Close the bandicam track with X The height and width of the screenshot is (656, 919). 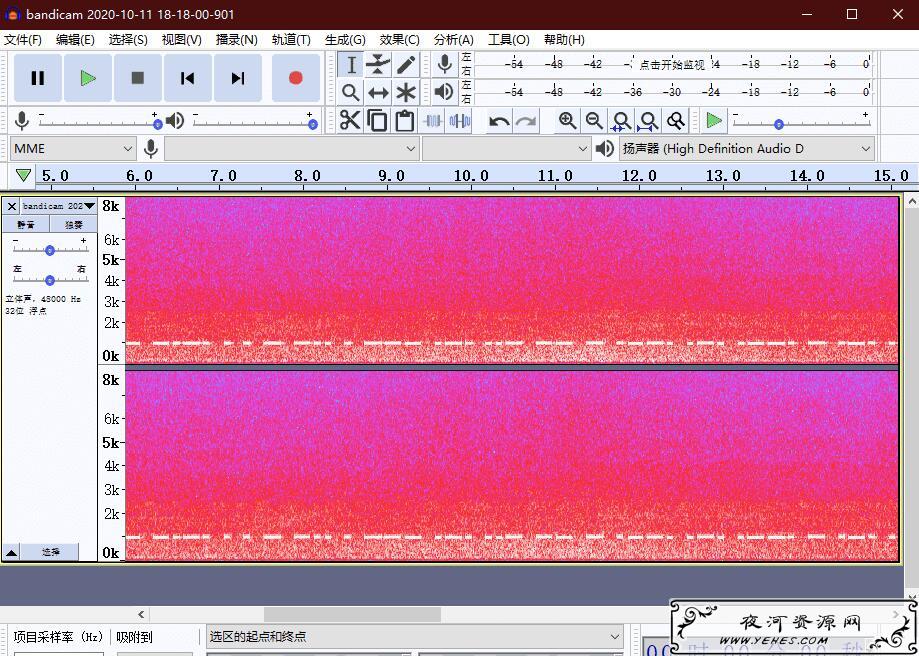[x=11, y=206]
